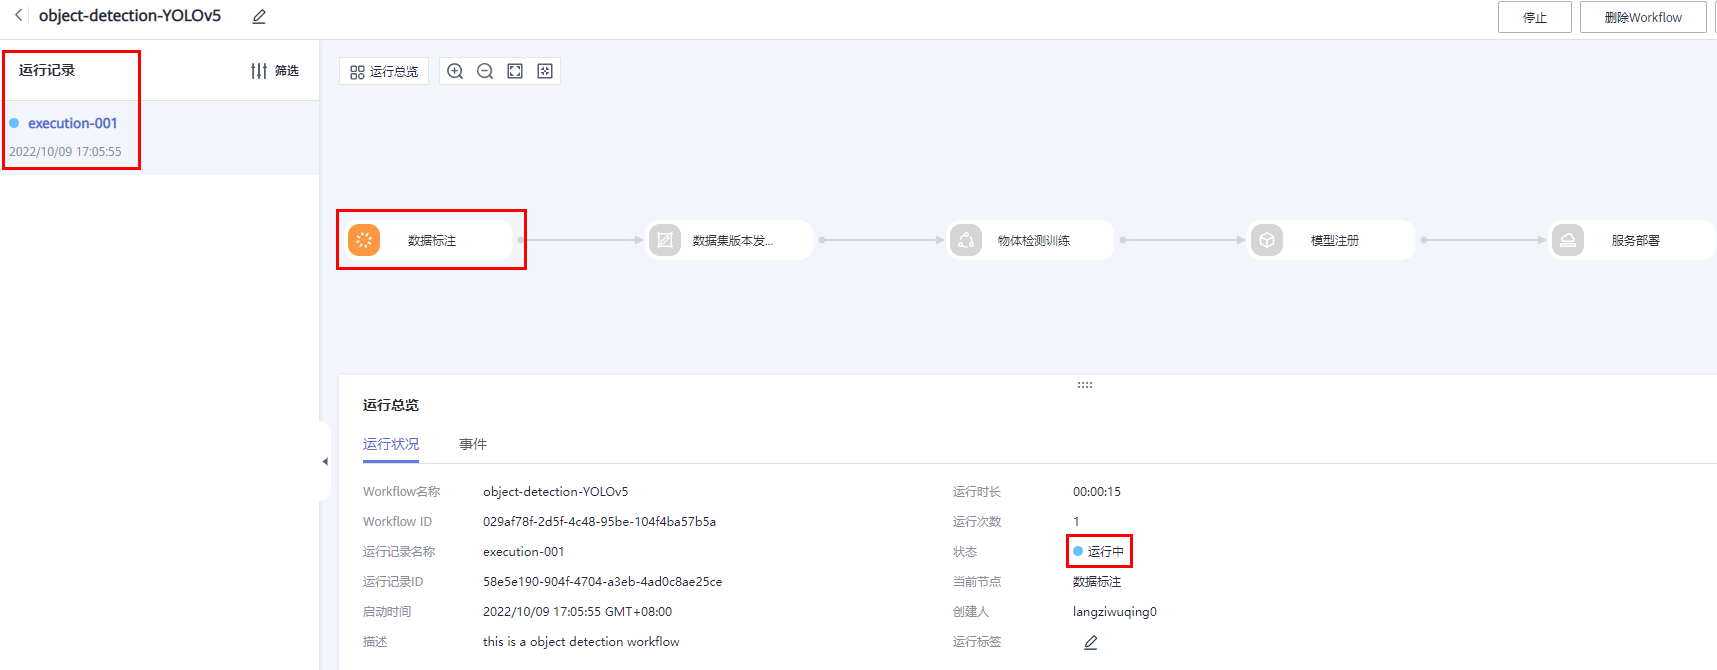Edit the 运行标签 with pencil icon
The height and width of the screenshot is (670, 1717).
point(1090,642)
